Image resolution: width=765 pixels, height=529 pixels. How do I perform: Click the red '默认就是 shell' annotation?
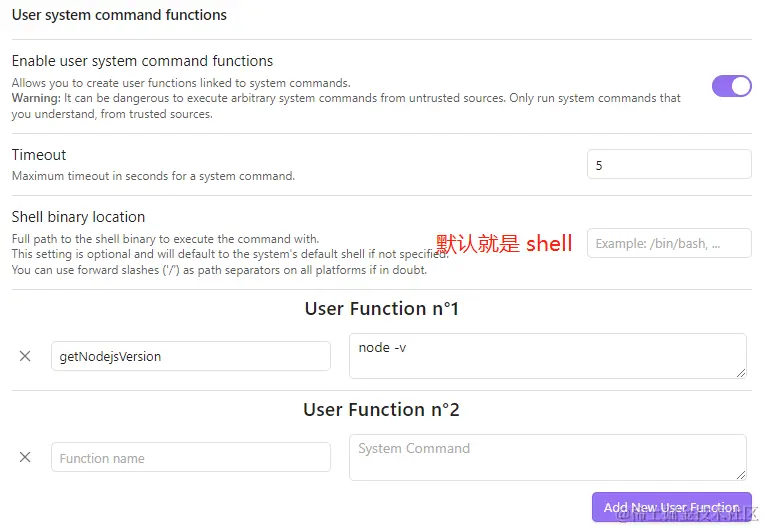click(x=504, y=243)
